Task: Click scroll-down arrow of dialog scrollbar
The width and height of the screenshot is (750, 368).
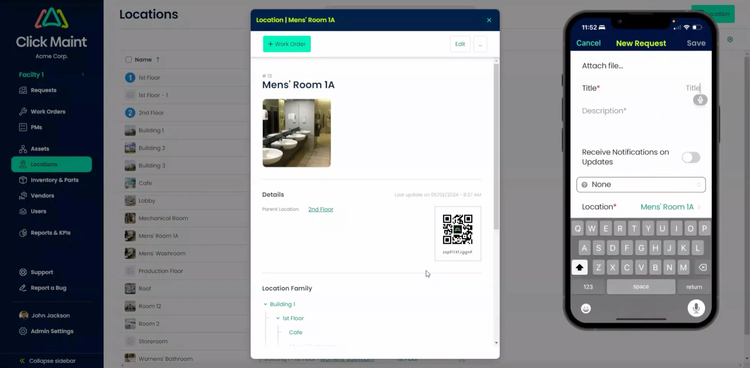Action: tap(496, 343)
